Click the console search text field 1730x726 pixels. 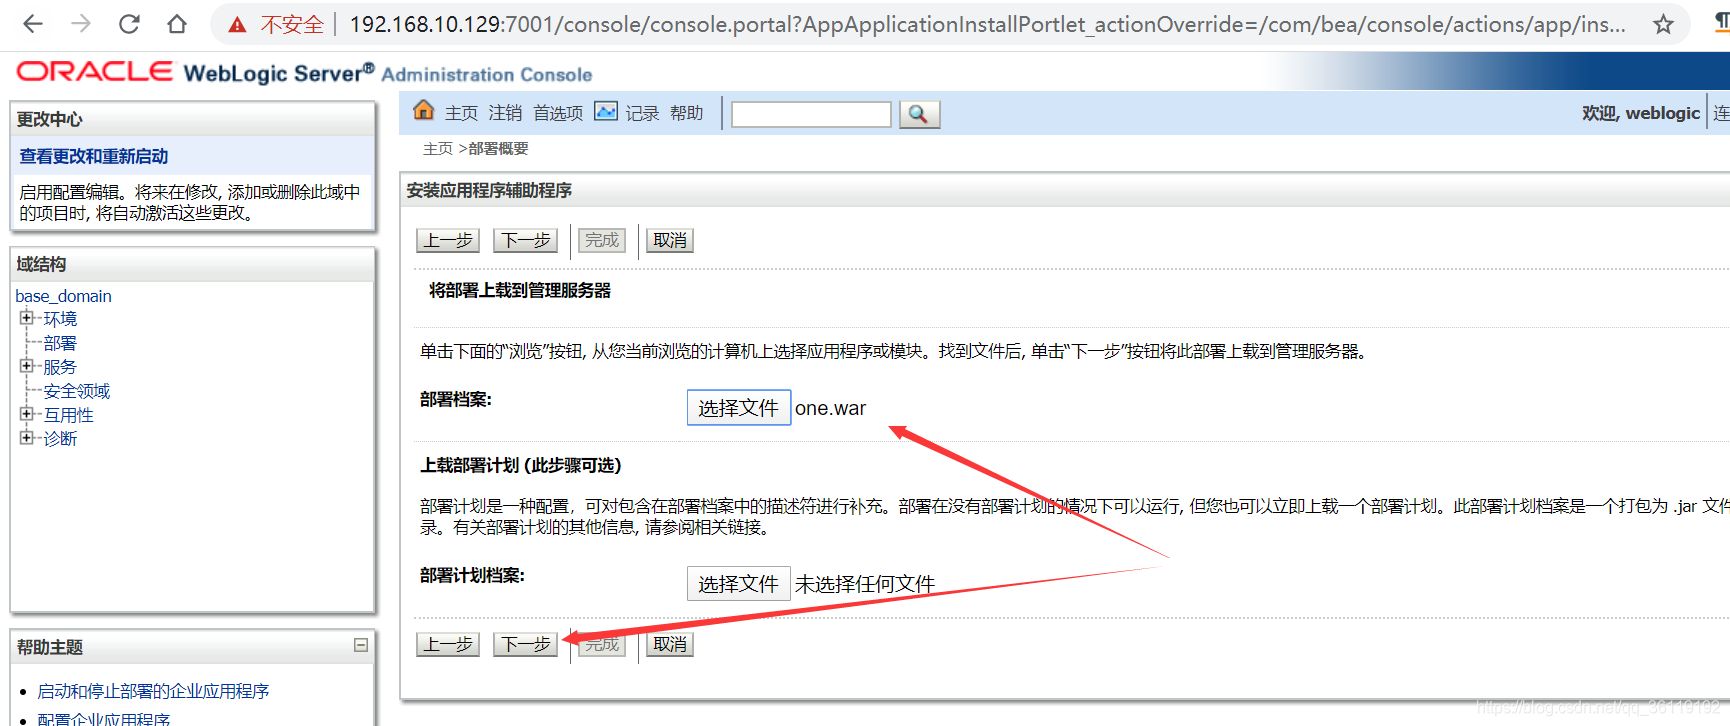point(811,115)
